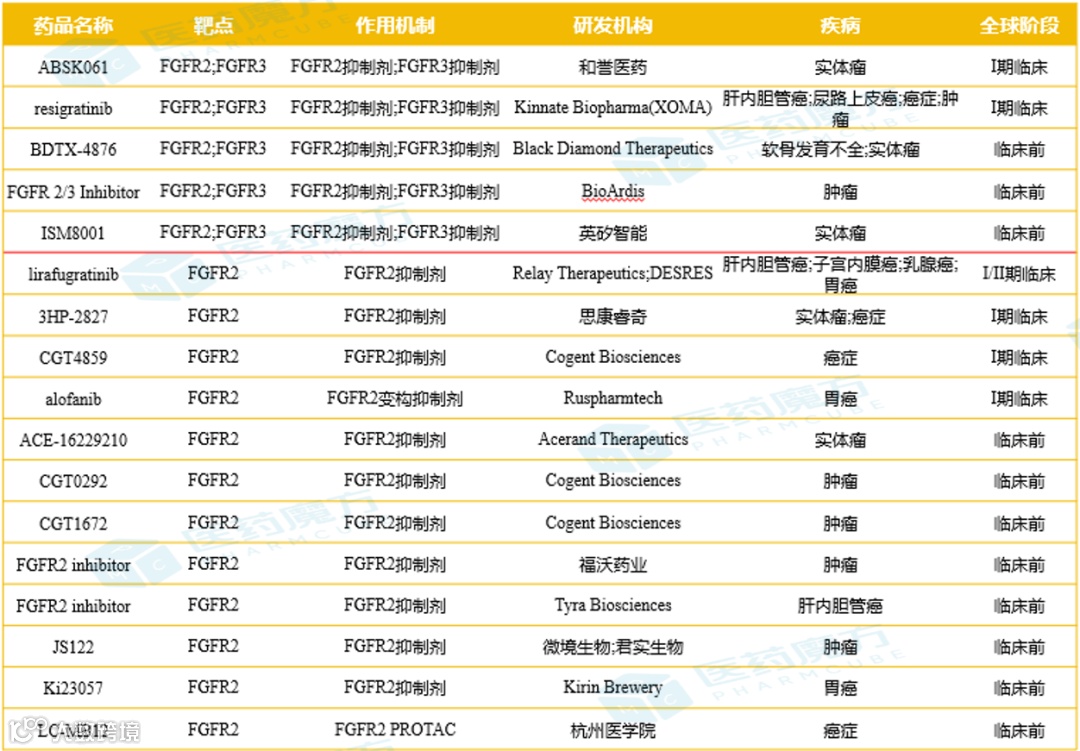Click the Tyra Biosciences institution cell
The height and width of the screenshot is (751, 1080).
pos(612,605)
